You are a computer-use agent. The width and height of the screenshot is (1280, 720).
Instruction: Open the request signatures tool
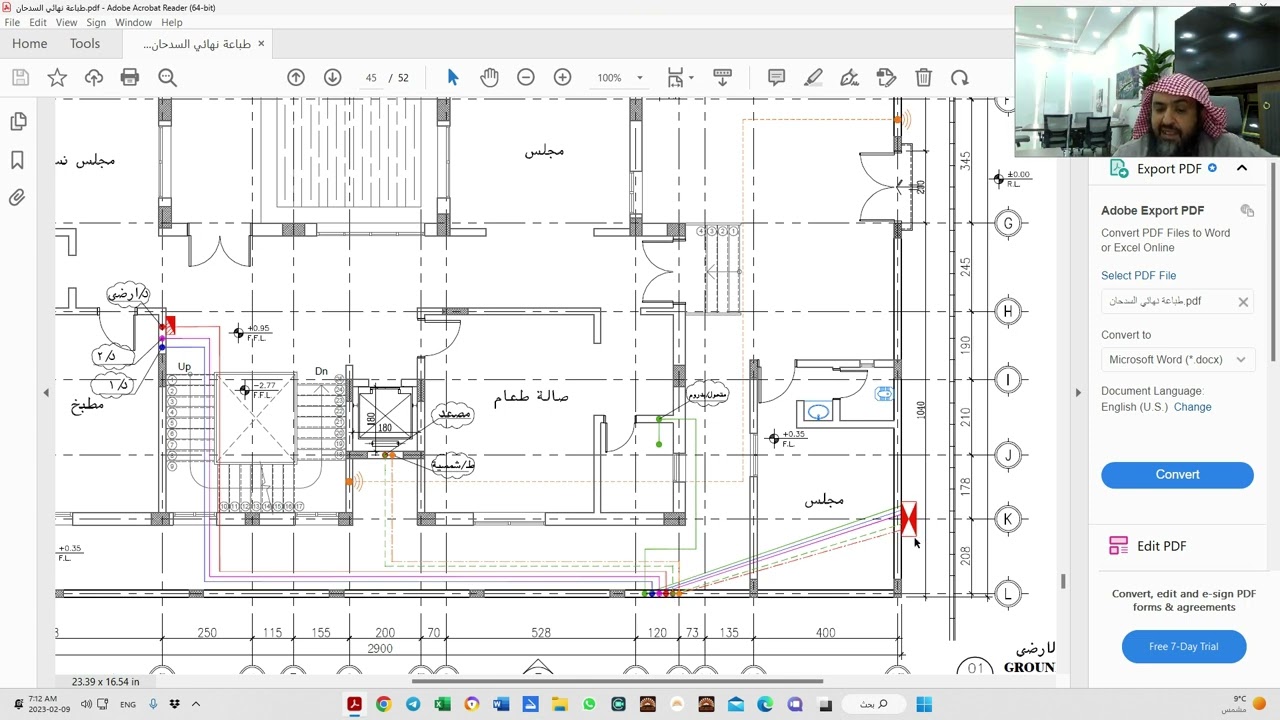point(886,78)
